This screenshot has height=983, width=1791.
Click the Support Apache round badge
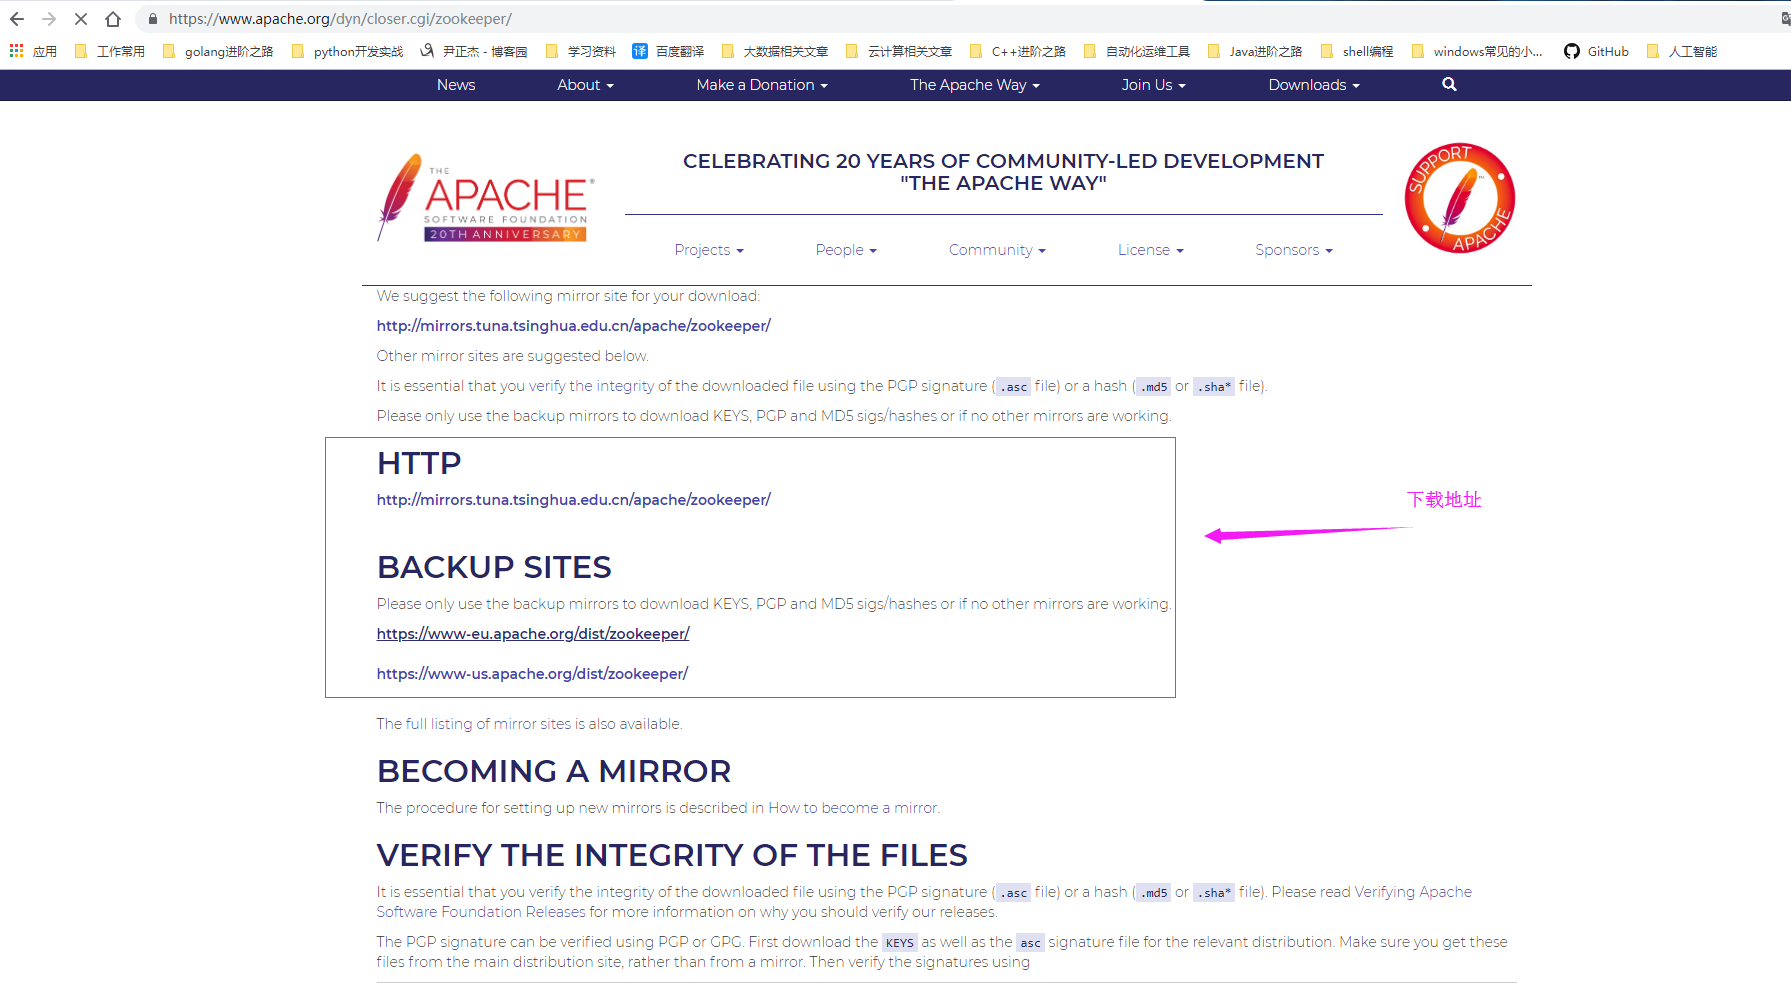pos(1459,198)
